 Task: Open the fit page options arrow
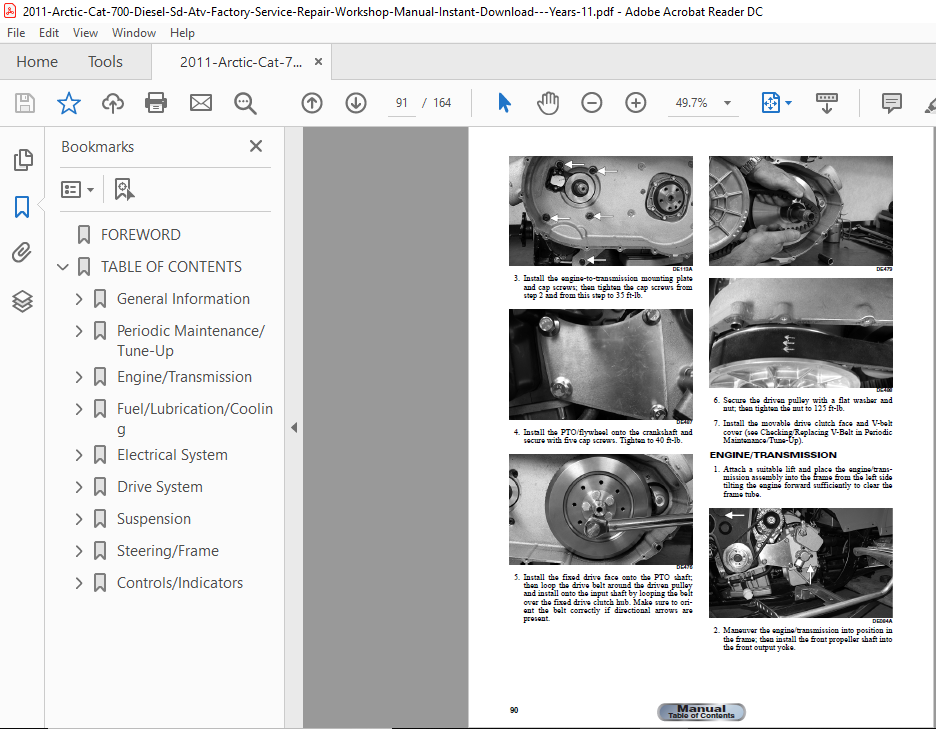point(789,103)
